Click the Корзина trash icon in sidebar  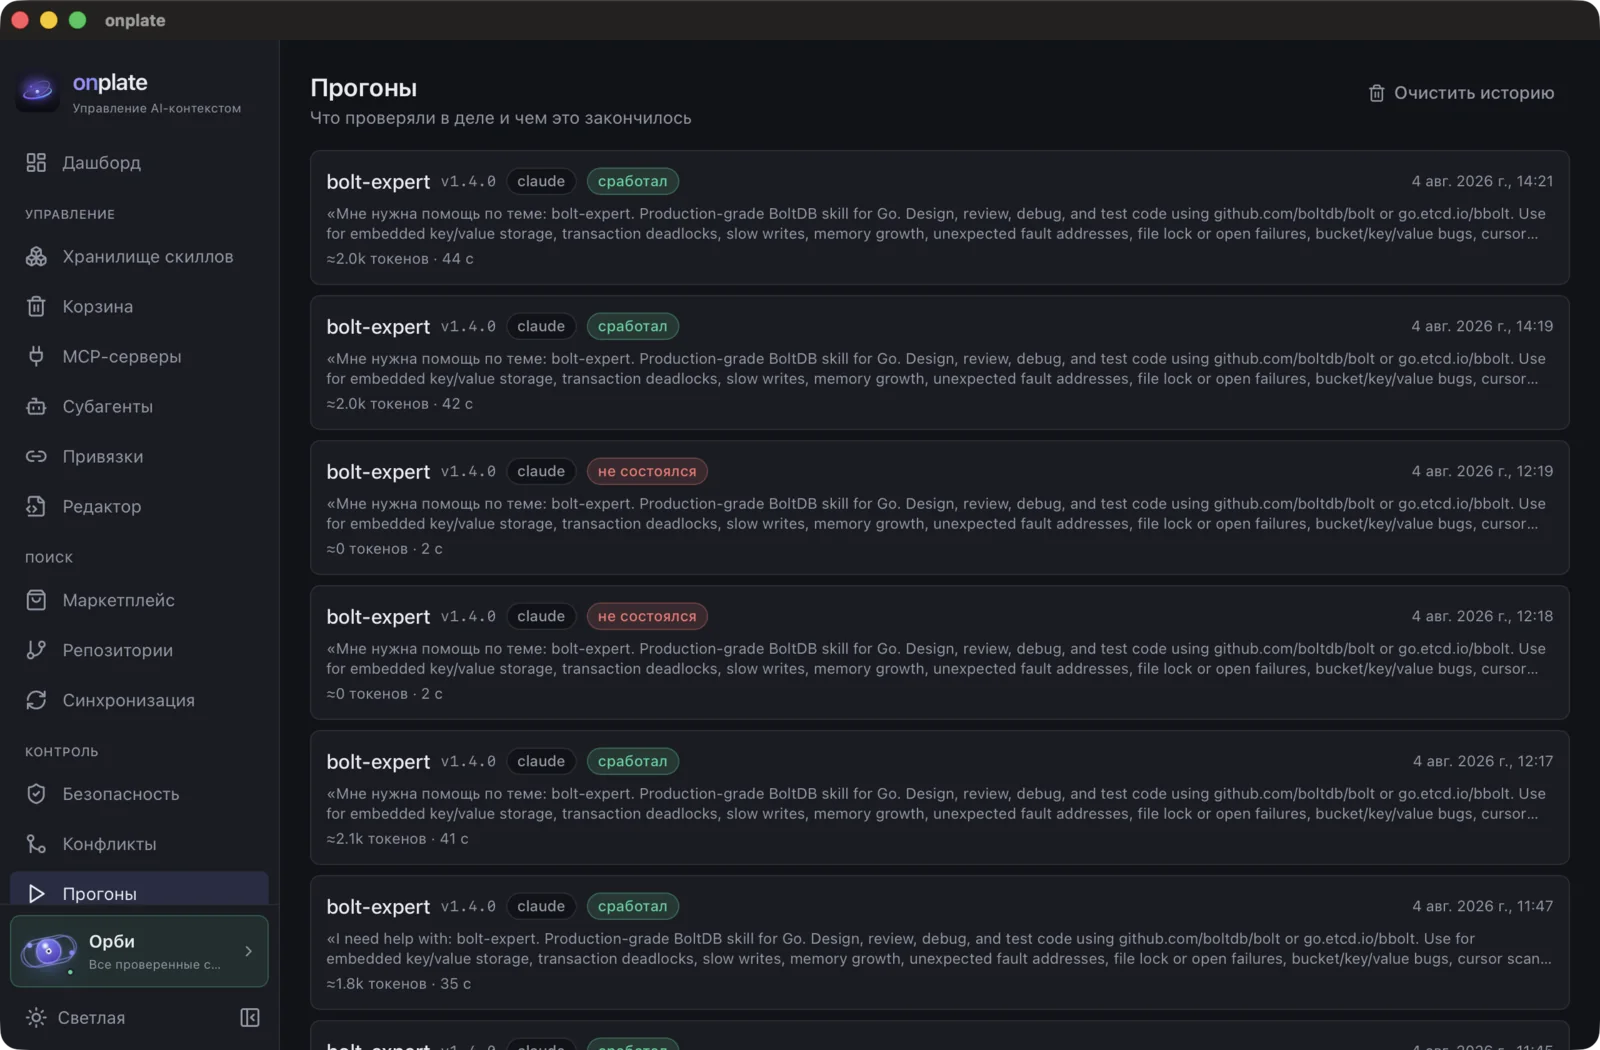(36, 307)
